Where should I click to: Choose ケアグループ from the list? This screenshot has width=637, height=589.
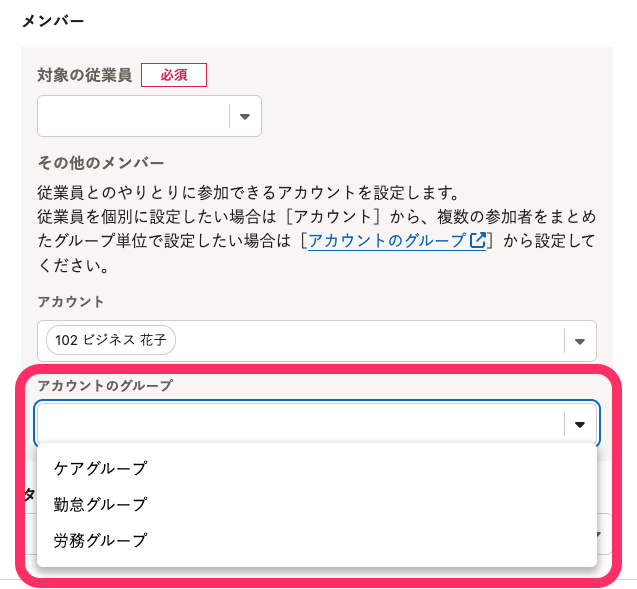point(100,468)
